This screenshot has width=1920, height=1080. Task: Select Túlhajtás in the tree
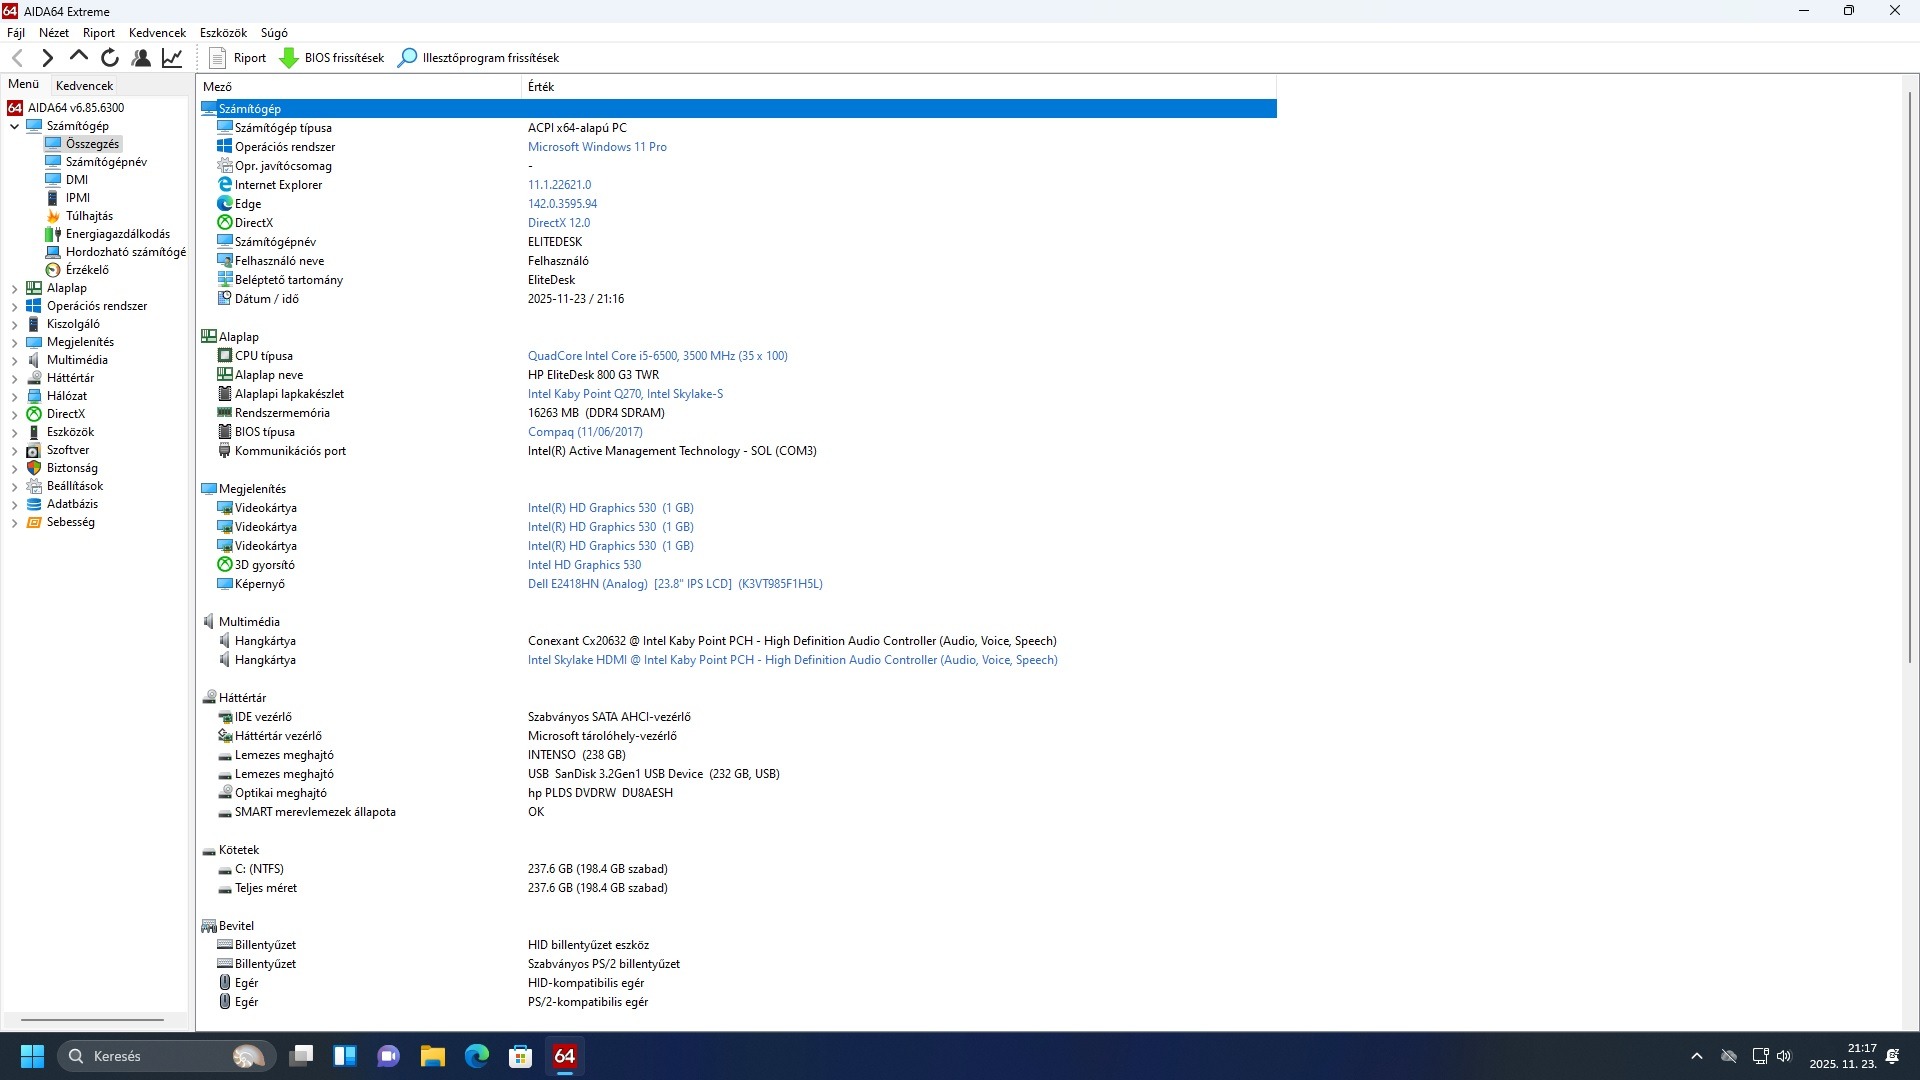(89, 216)
